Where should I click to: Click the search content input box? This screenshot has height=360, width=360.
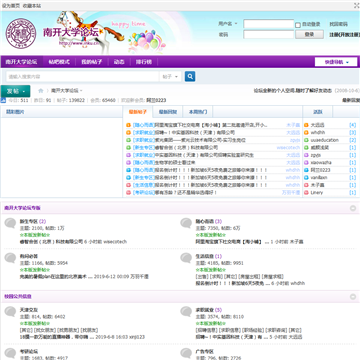pos(82,77)
